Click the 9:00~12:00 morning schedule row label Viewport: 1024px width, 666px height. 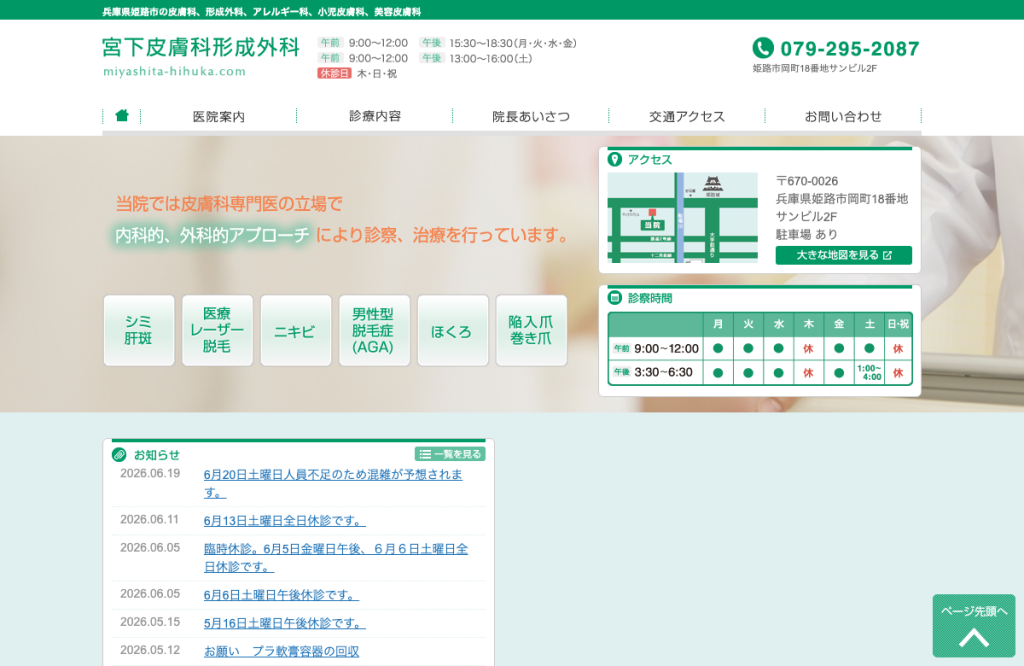click(656, 349)
